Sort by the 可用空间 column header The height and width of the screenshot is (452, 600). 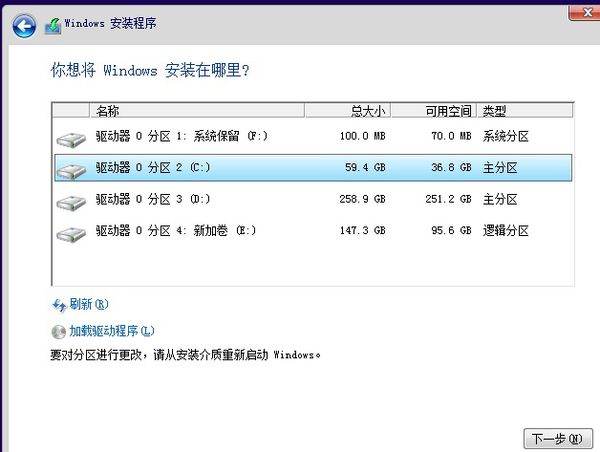pos(434,111)
